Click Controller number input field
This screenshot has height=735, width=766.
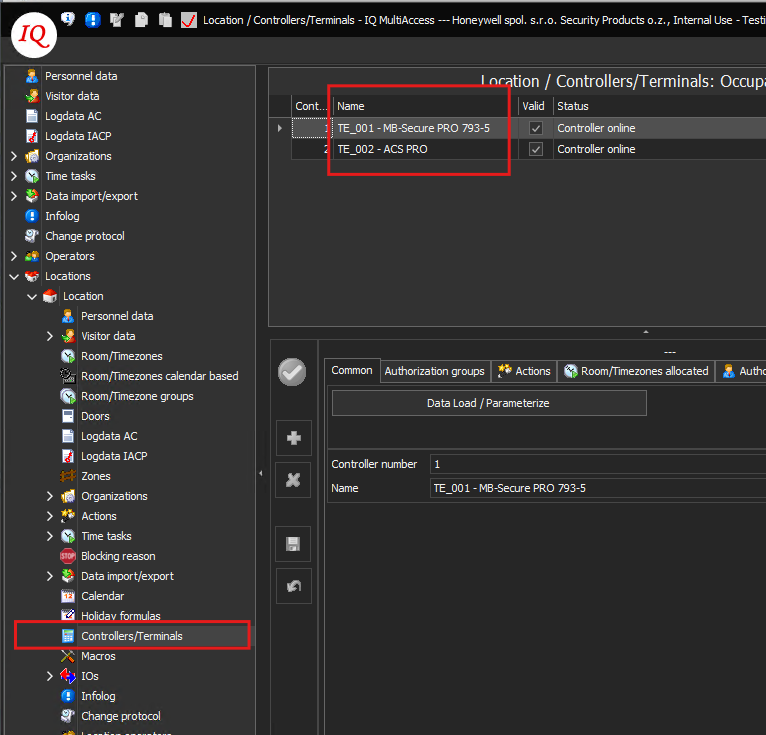tap(598, 464)
